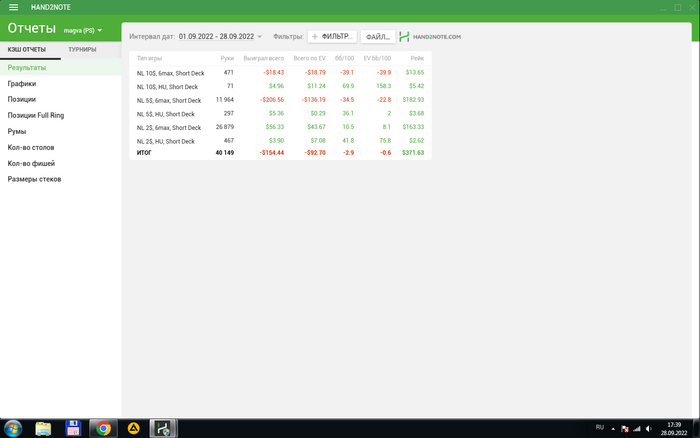This screenshot has width=700, height=438.
Task: Select row NL 2$, HU, Short Deck
Action: [x=280, y=141]
